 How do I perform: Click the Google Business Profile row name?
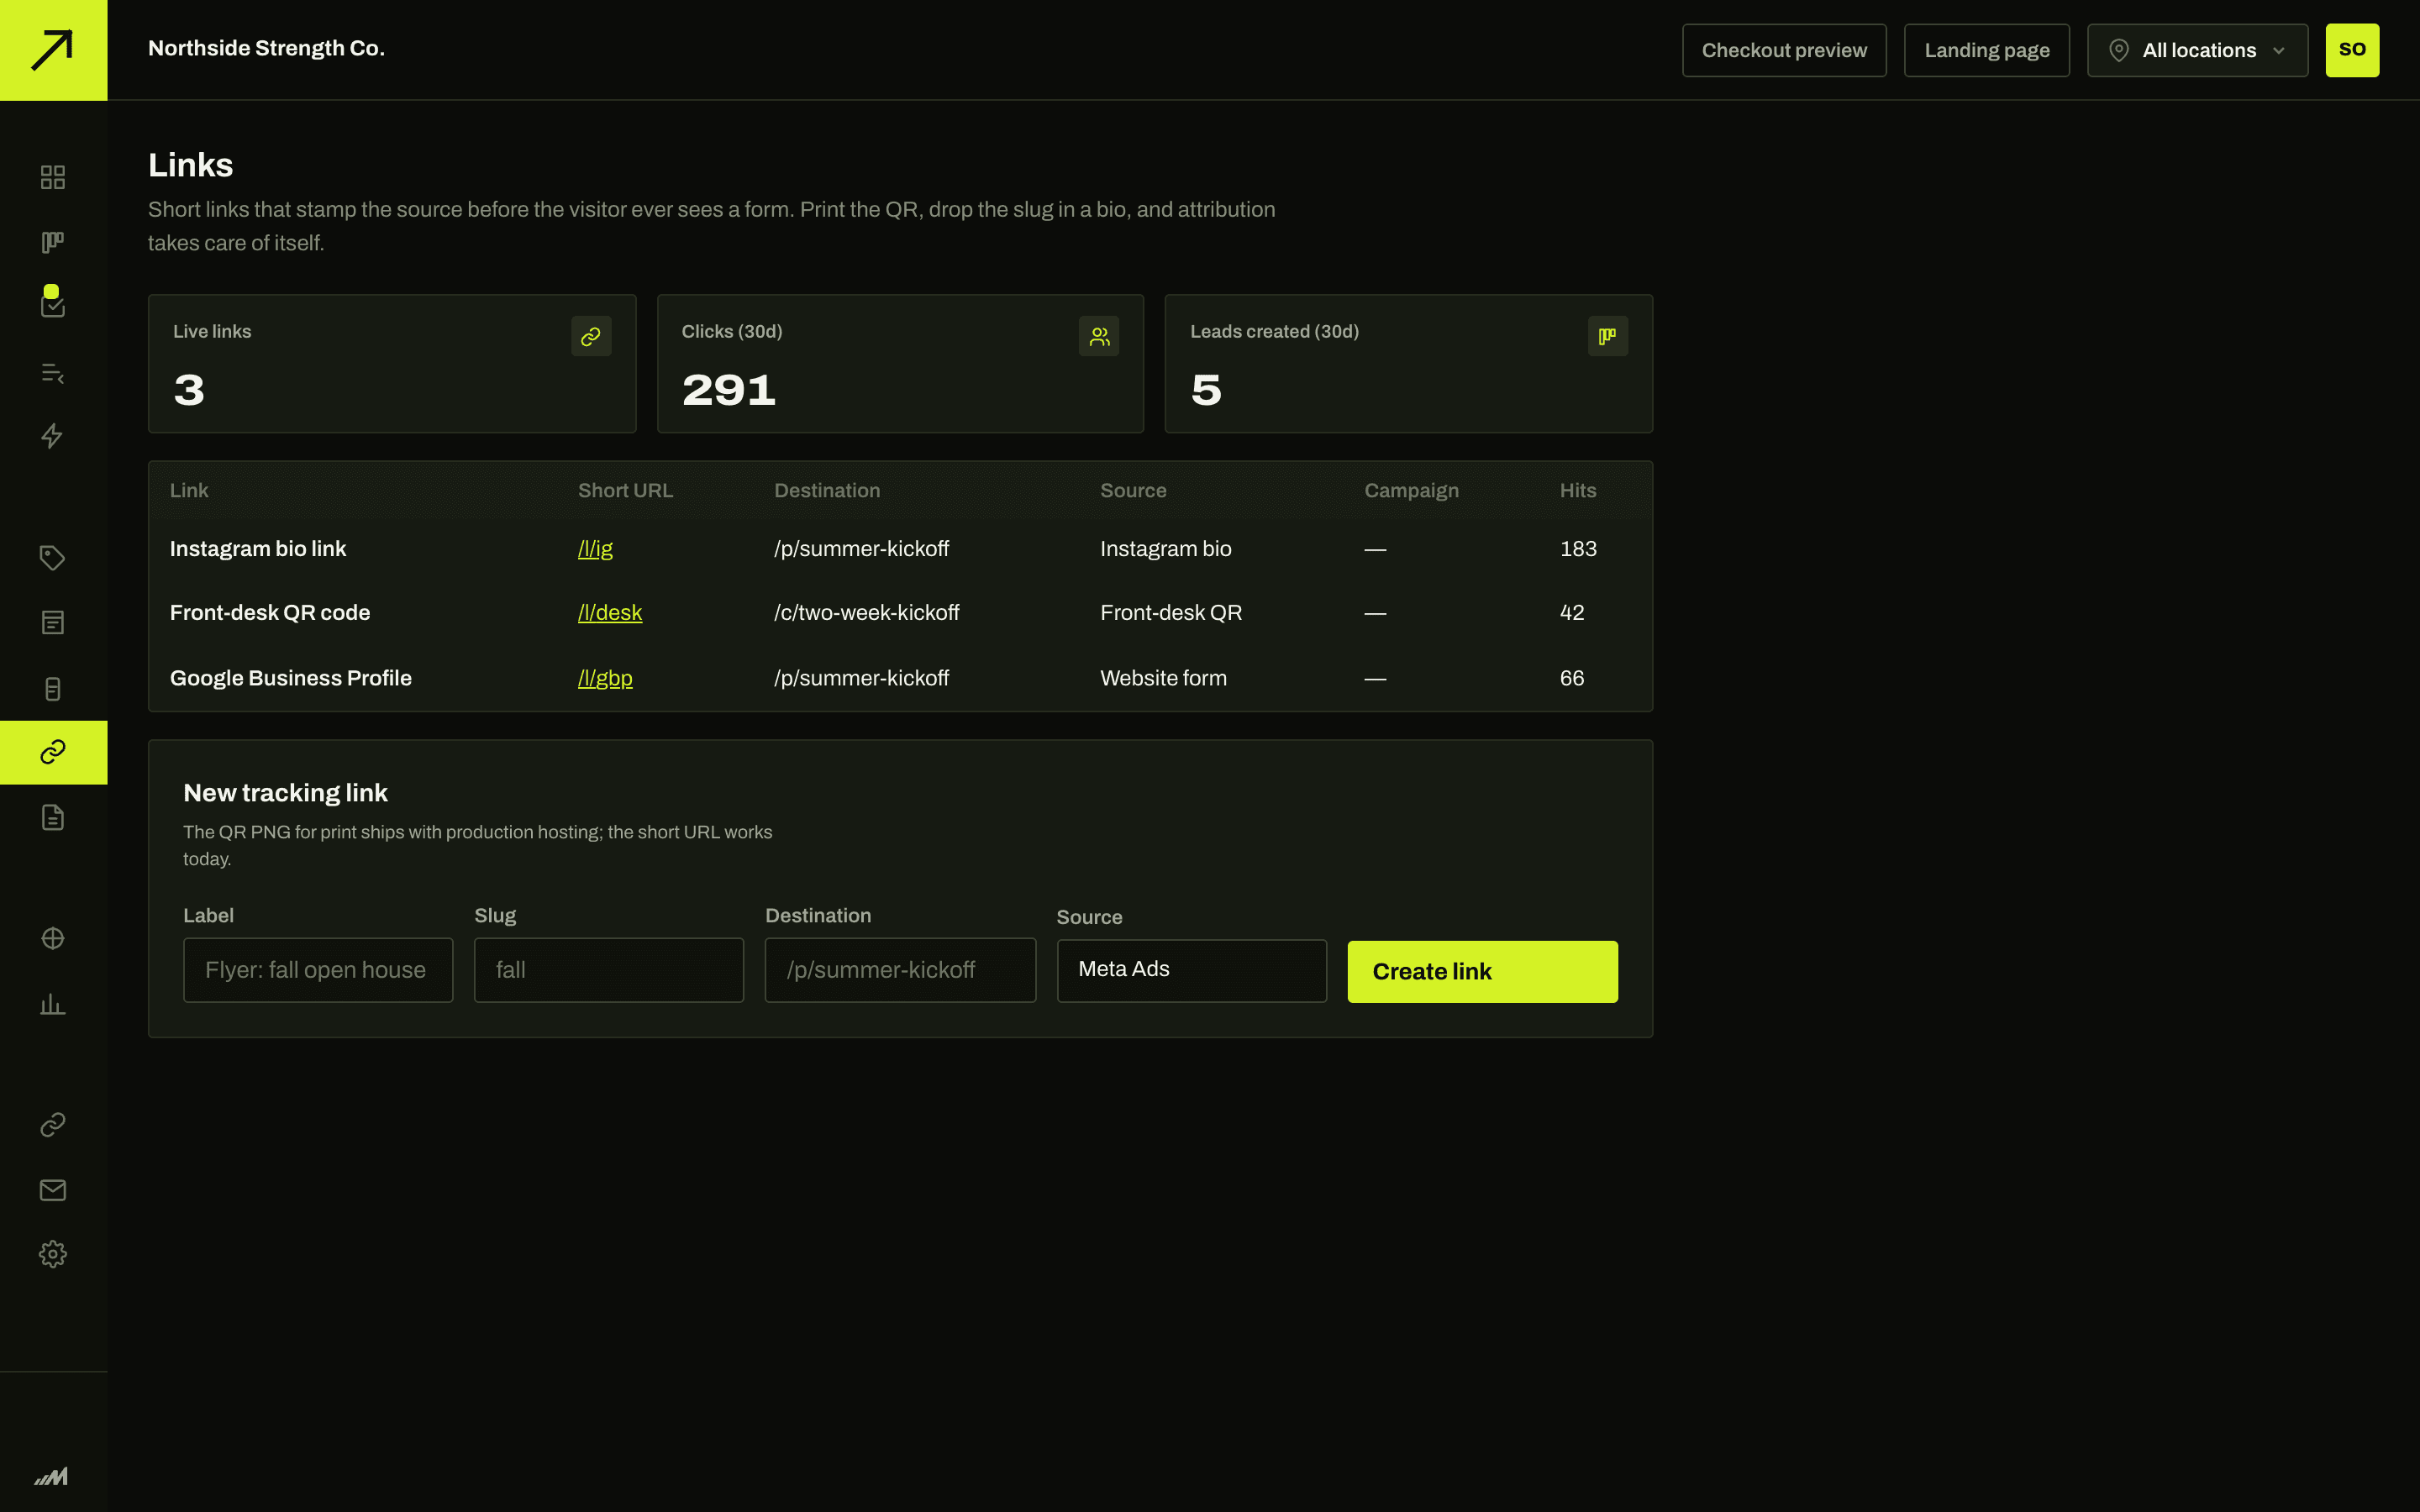click(x=291, y=678)
